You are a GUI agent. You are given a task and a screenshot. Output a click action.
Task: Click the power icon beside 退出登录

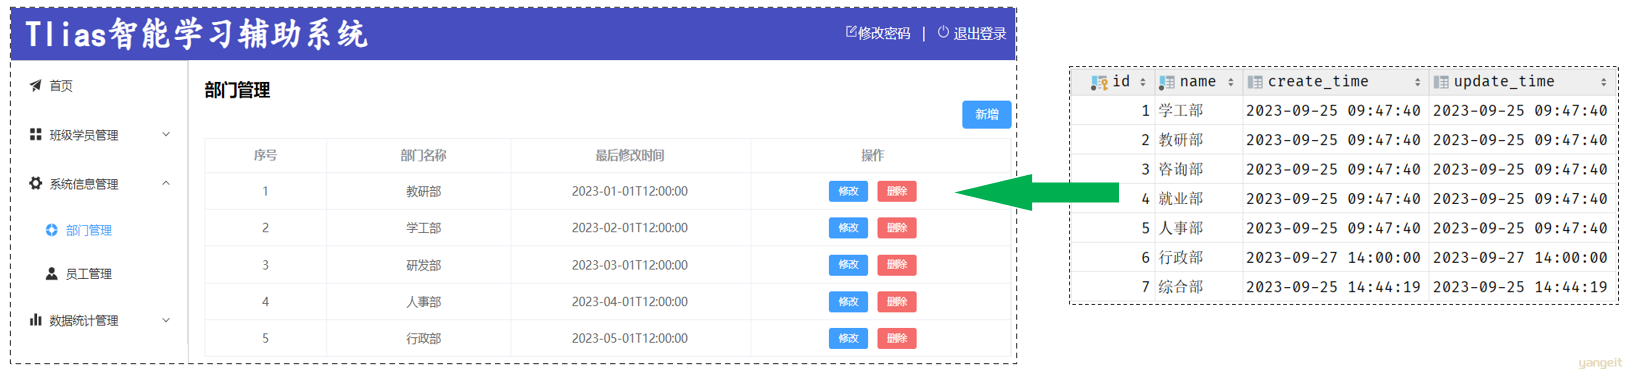coord(943,32)
